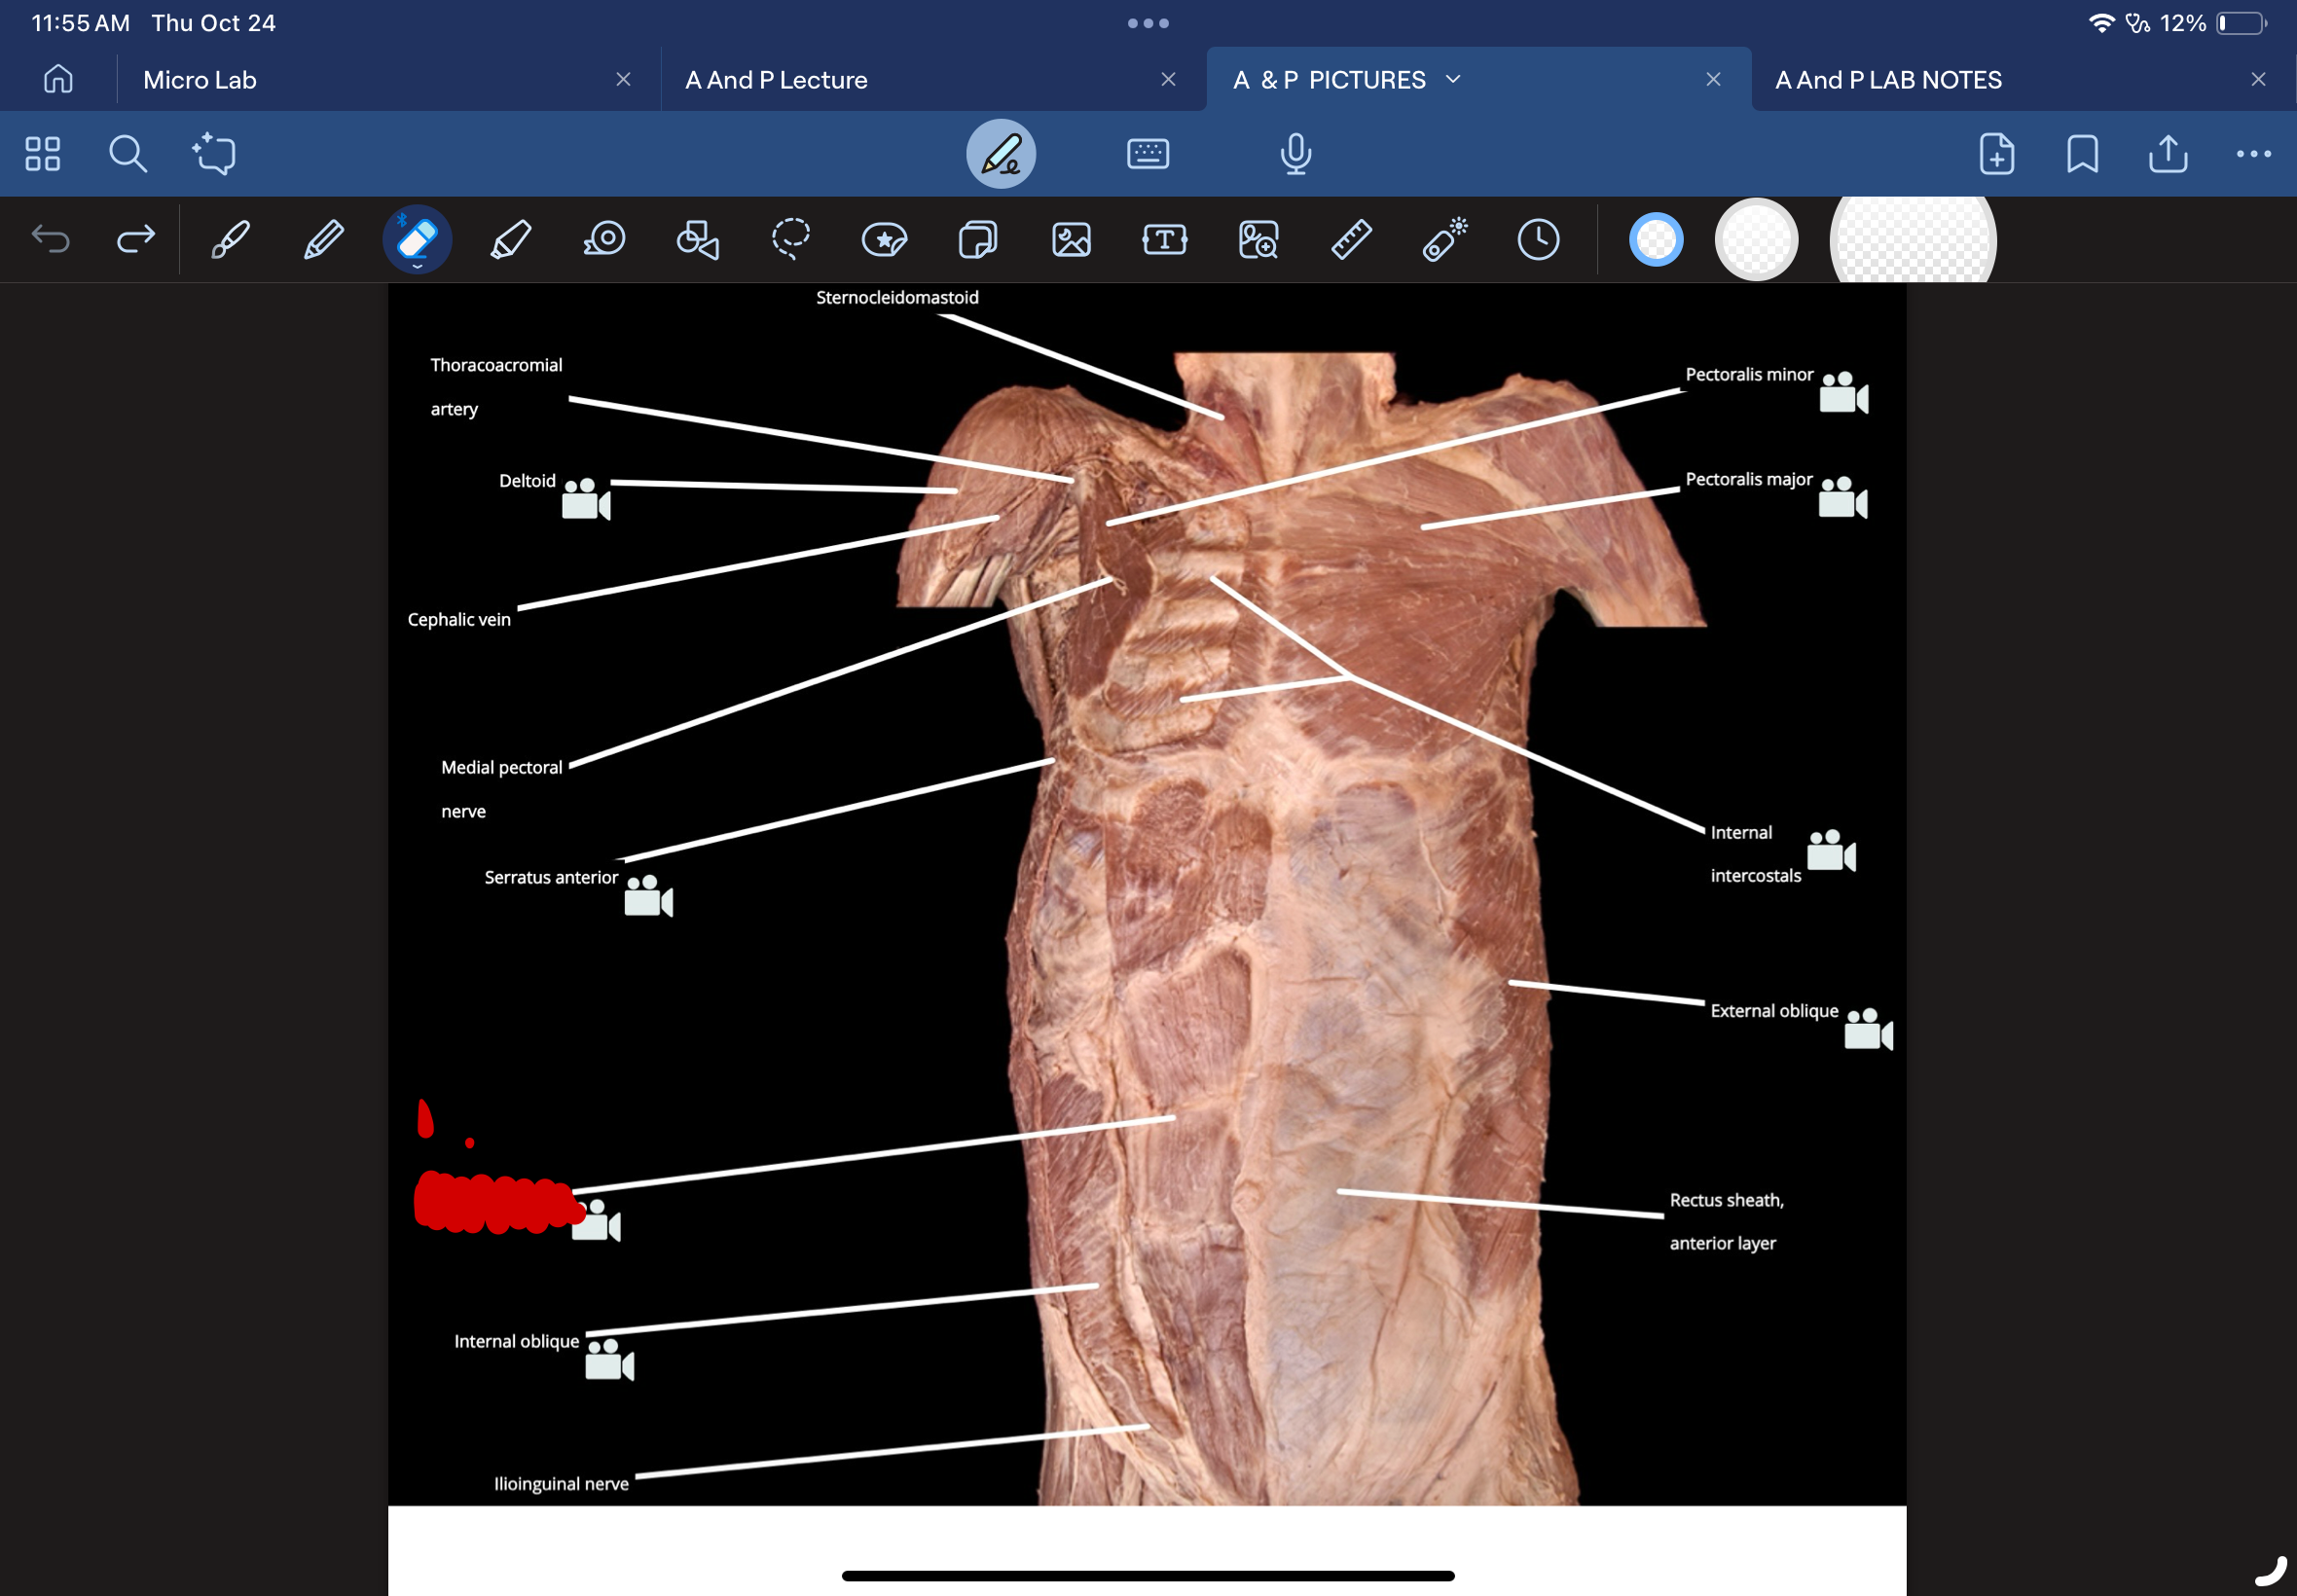Switch to A And P LAB NOTES tab
The width and height of the screenshot is (2297, 1596).
[1888, 80]
